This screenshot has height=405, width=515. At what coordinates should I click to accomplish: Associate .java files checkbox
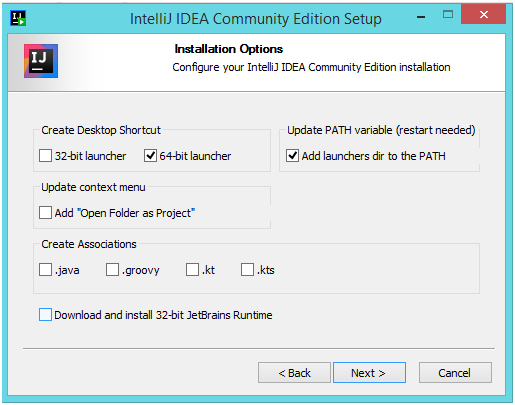[x=45, y=270]
